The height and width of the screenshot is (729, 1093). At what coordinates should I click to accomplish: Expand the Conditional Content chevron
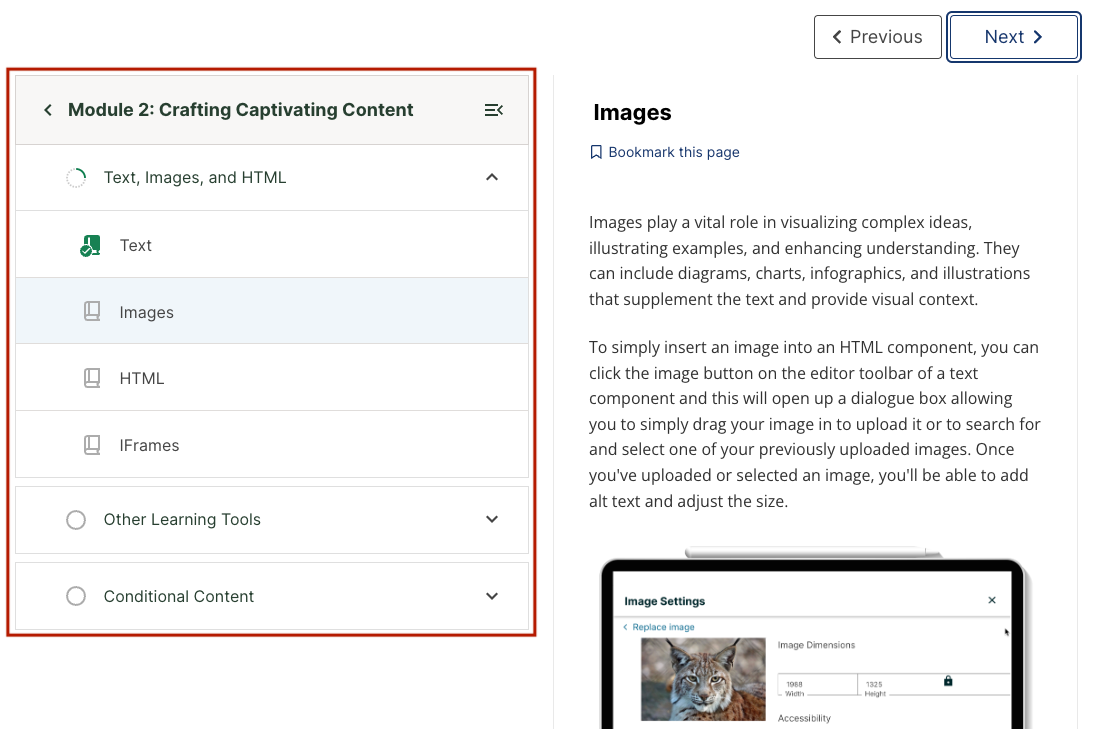(491, 596)
